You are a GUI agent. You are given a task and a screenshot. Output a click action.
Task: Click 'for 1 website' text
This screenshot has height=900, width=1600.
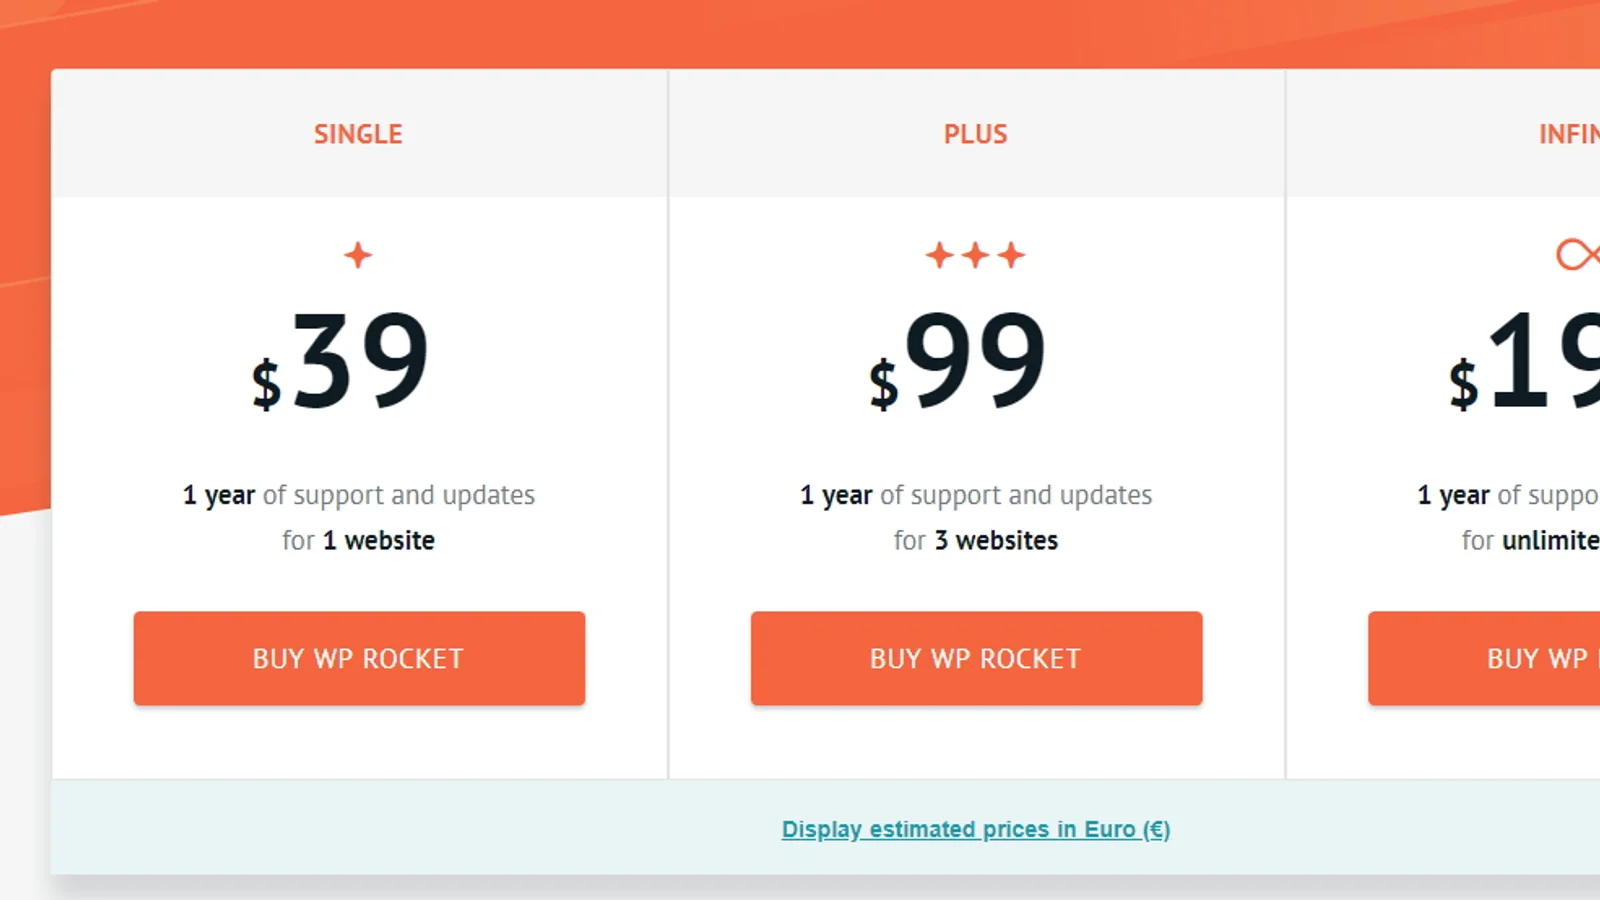pyautogui.click(x=358, y=540)
